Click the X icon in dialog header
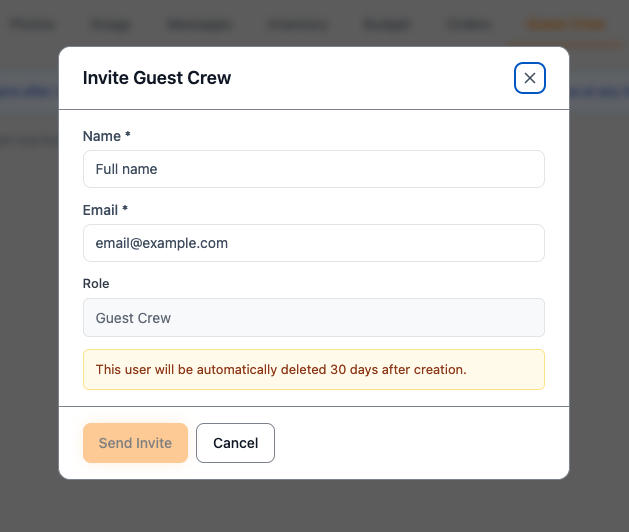The width and height of the screenshot is (629, 532). pos(530,78)
